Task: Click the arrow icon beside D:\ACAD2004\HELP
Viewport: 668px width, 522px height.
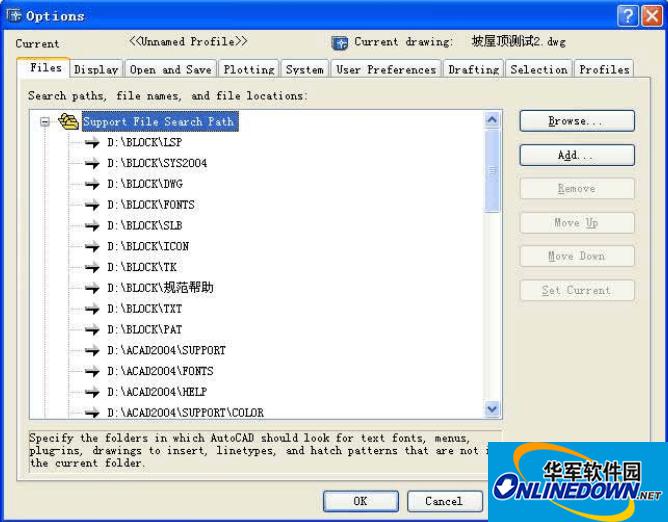Action: pyautogui.click(x=92, y=392)
